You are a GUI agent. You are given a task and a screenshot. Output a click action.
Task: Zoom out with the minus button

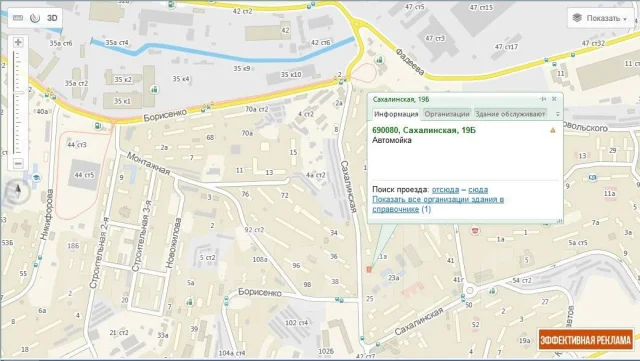18,163
